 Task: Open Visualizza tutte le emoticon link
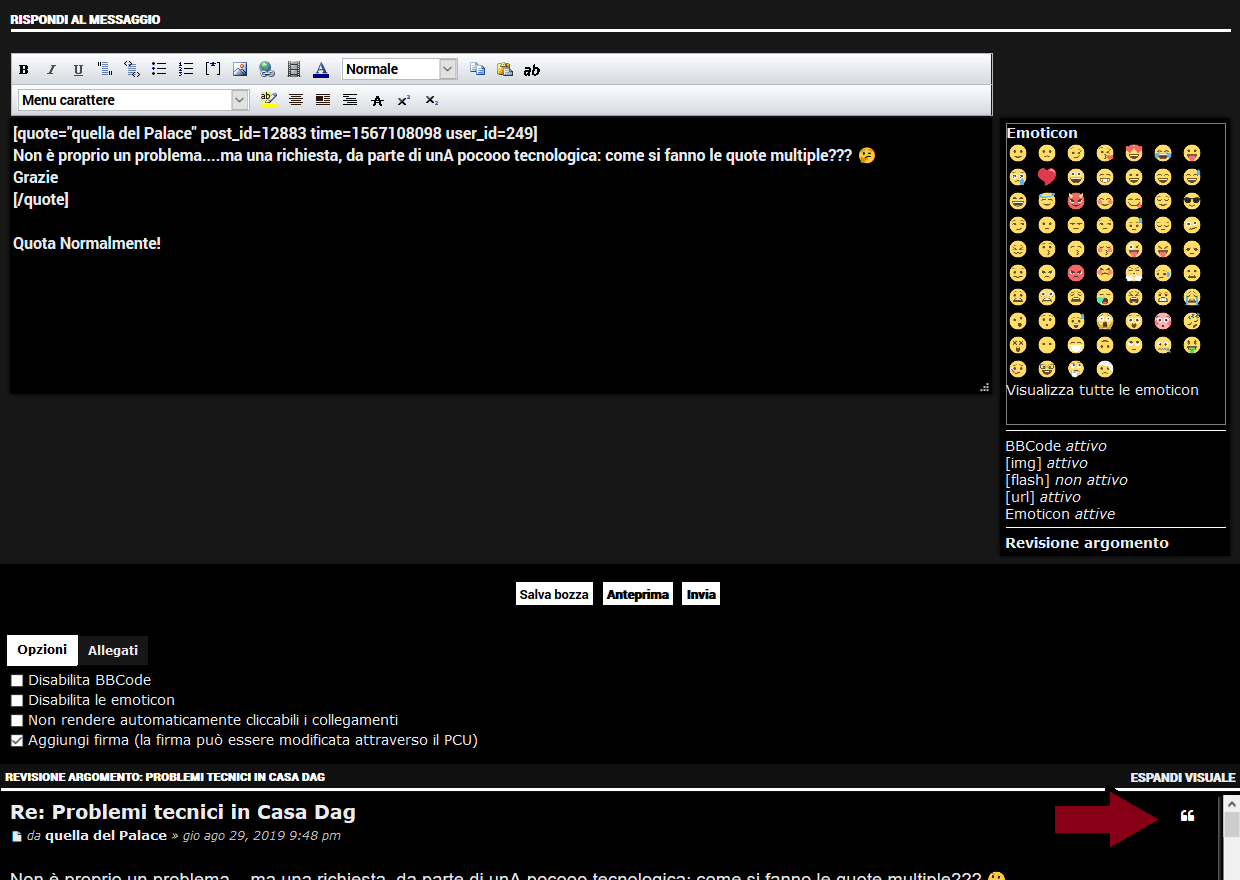[1102, 389]
